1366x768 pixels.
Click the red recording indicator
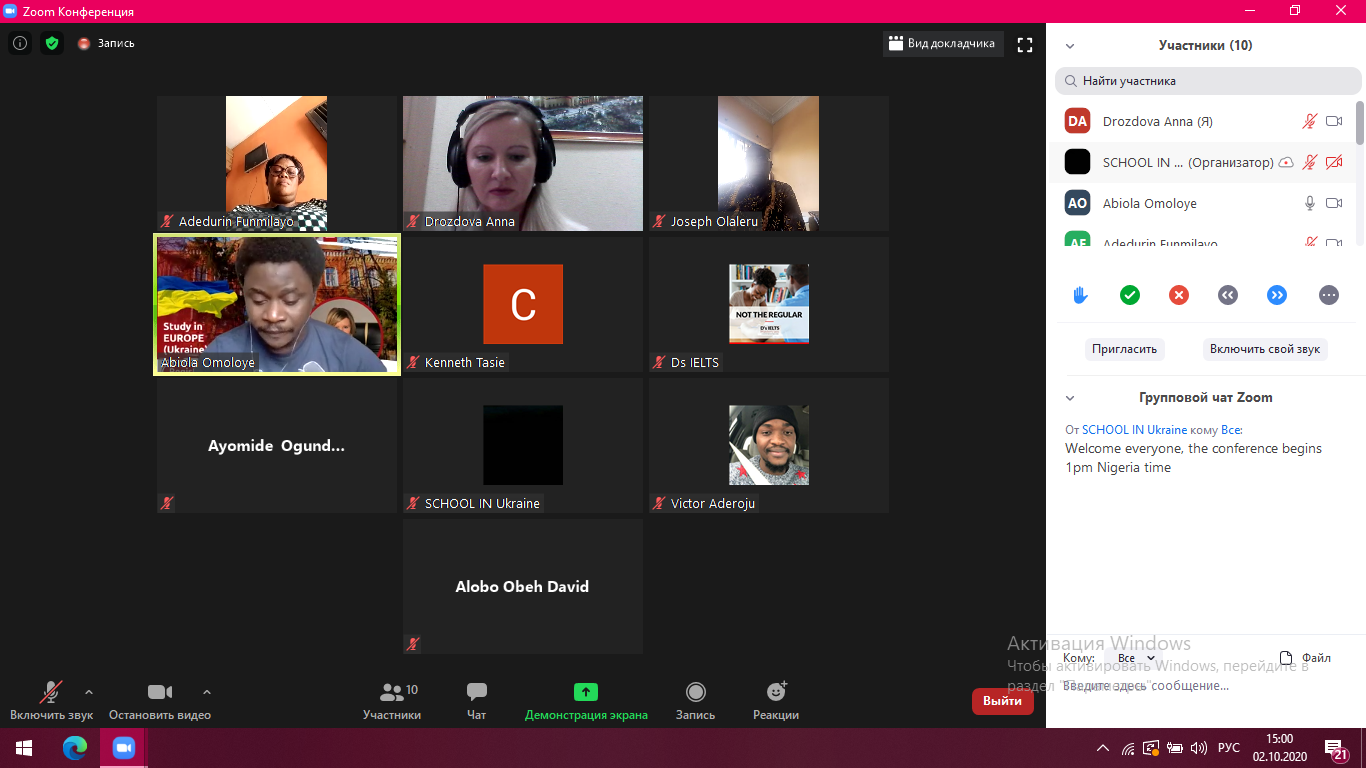[84, 44]
